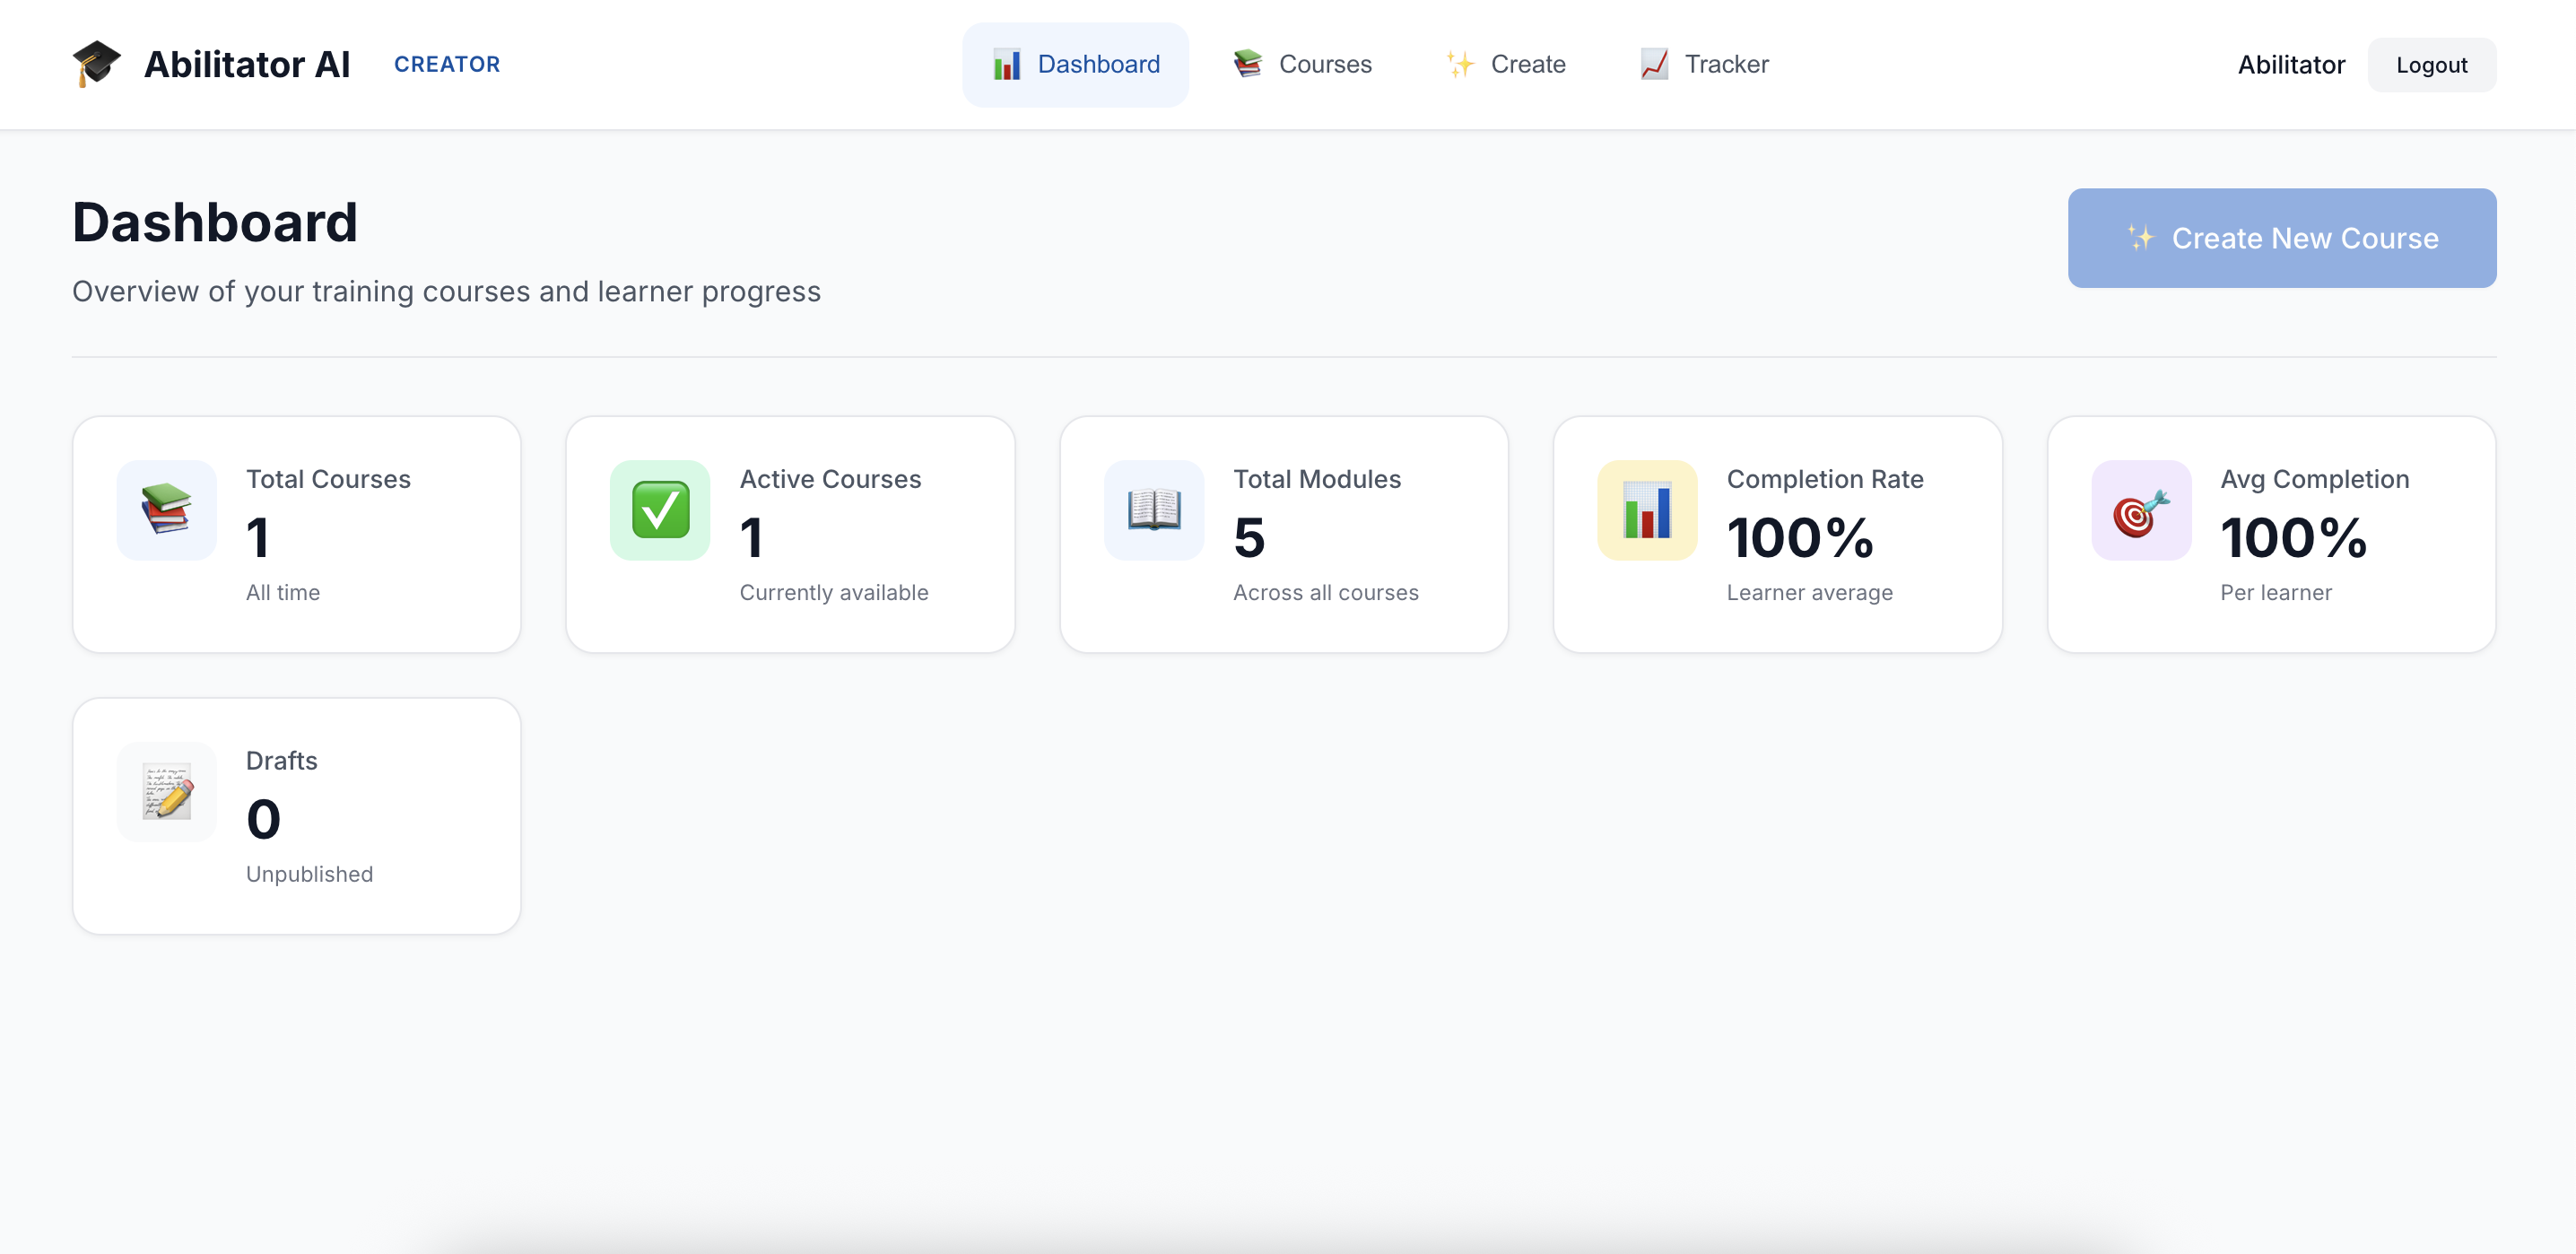Click the bar chart icon on Completion Rate card
This screenshot has height=1254, width=2576.
(1646, 510)
